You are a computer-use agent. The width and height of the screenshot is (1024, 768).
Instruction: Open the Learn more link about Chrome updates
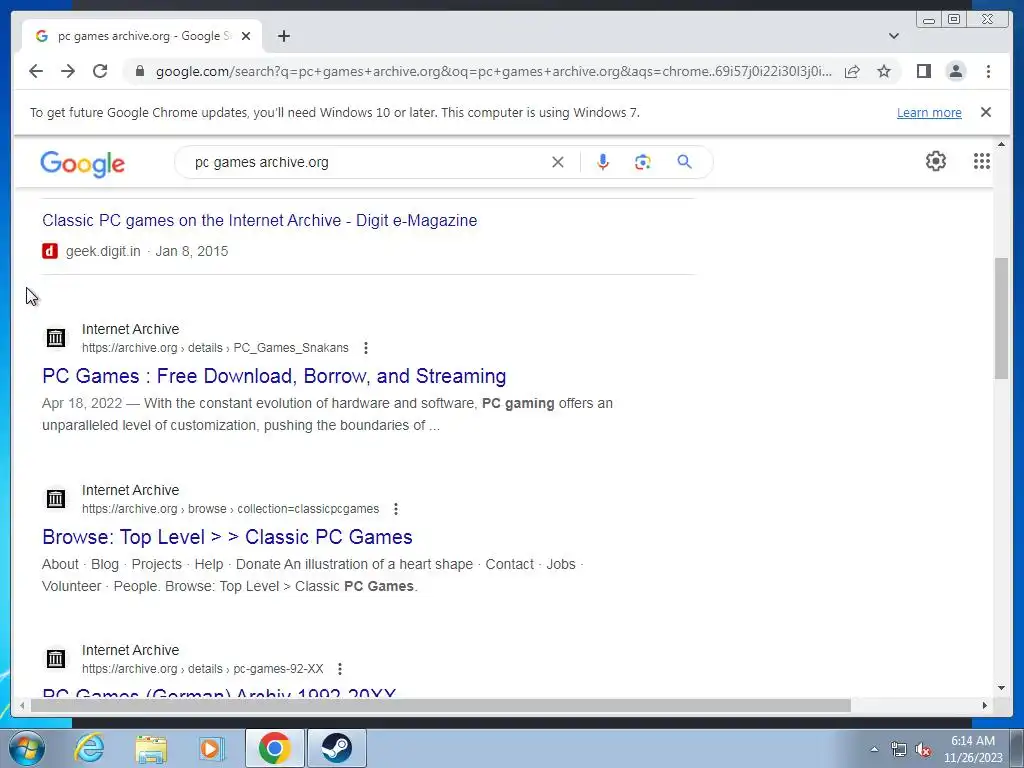pyautogui.click(x=929, y=112)
